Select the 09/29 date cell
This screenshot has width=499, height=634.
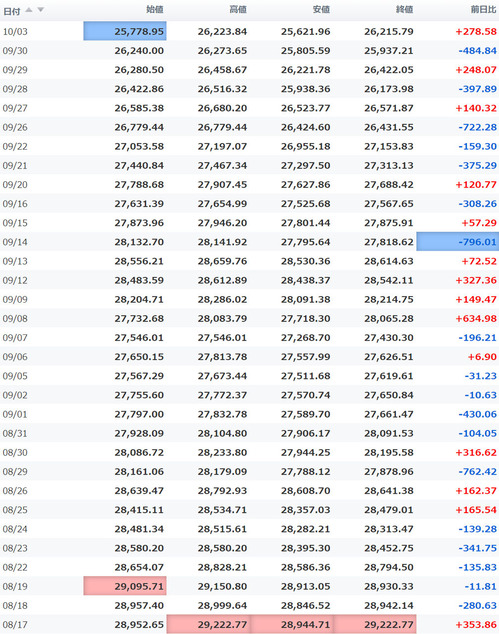15,70
